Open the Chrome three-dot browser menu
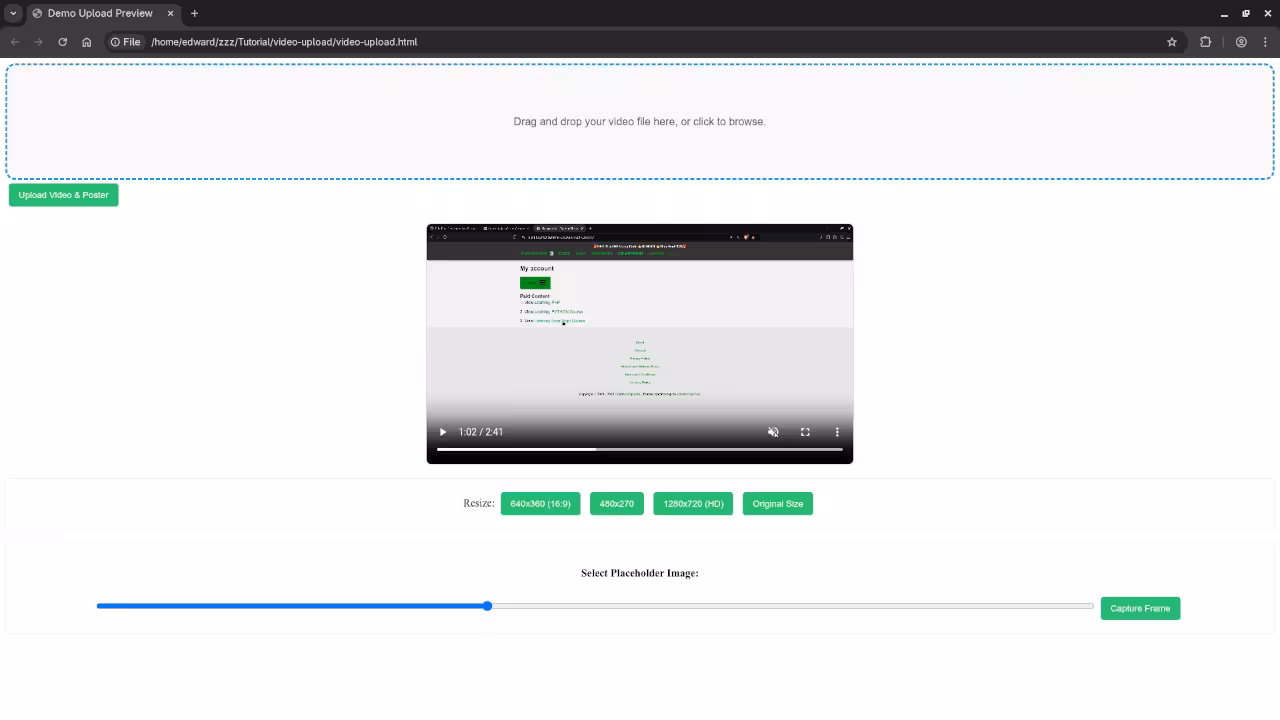The height and width of the screenshot is (720, 1280). point(1266,42)
